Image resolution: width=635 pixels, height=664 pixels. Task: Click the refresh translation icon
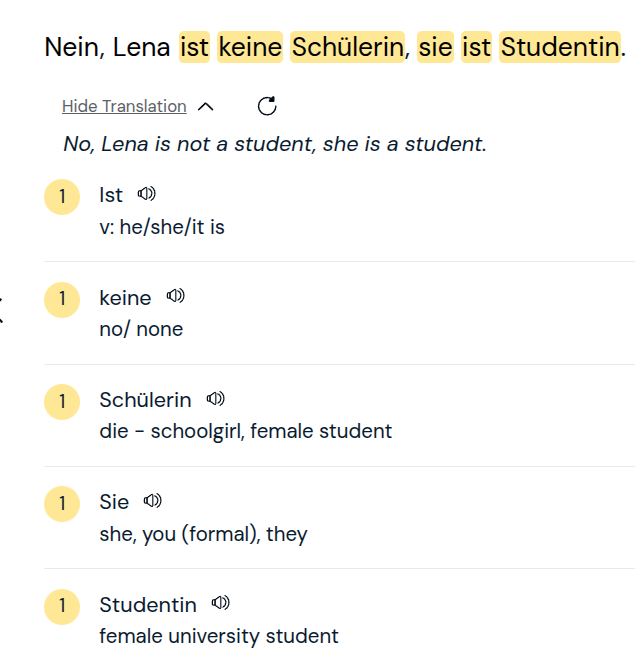point(267,106)
